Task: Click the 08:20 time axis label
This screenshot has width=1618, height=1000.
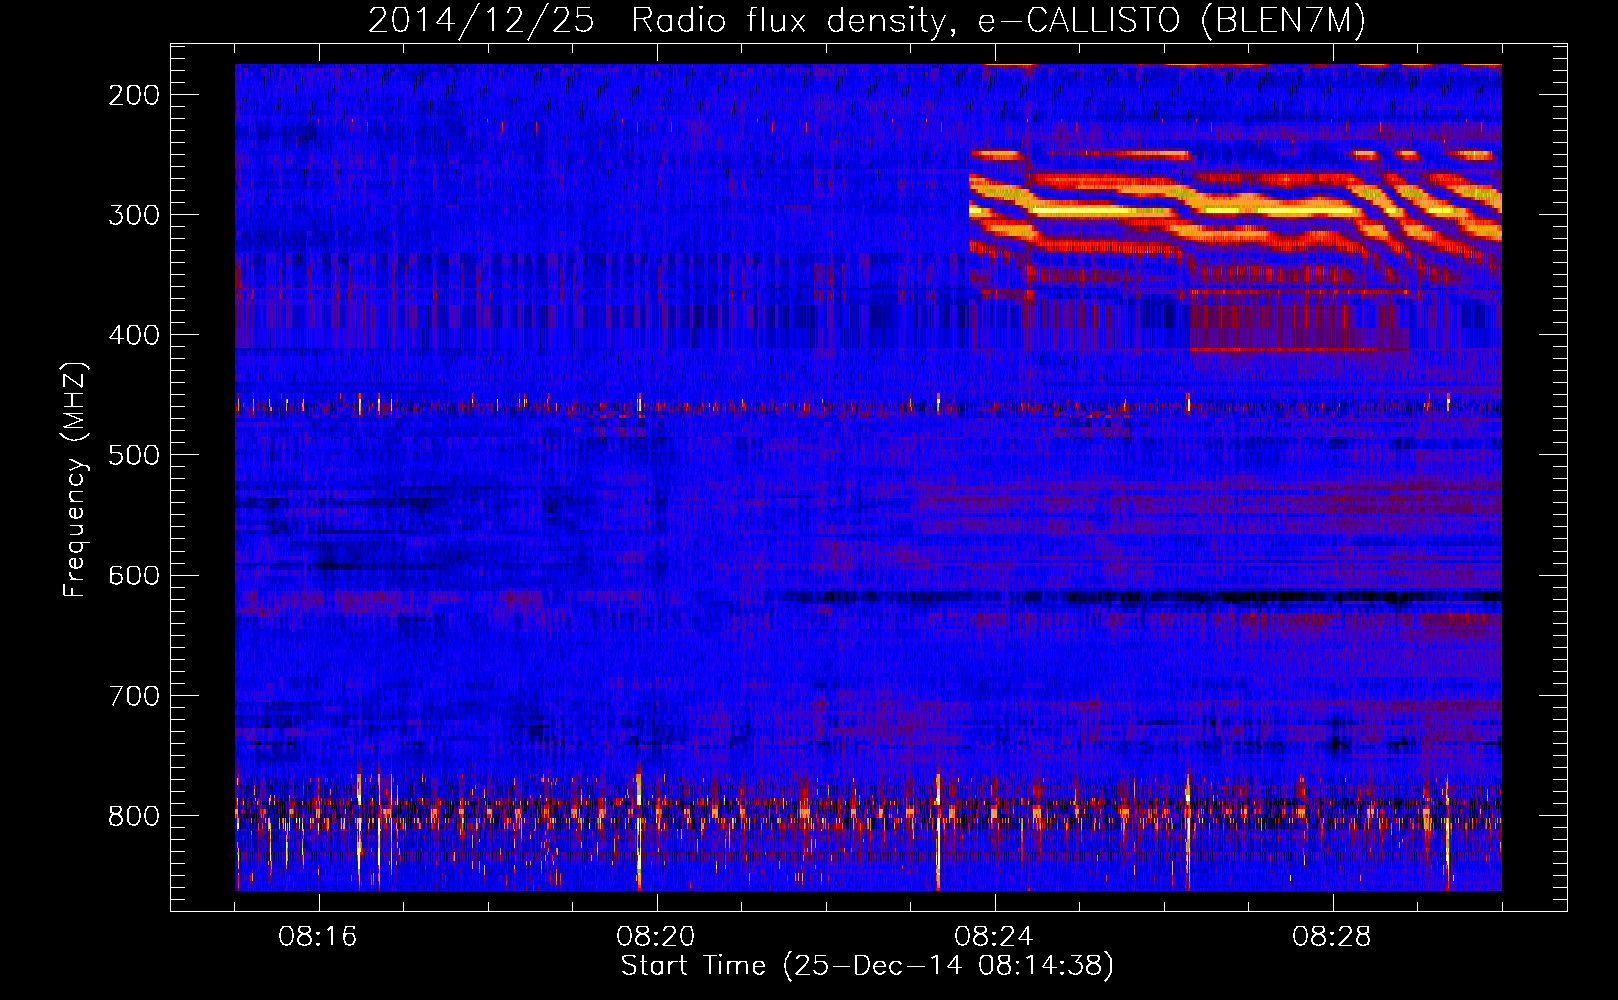Action: (x=656, y=937)
